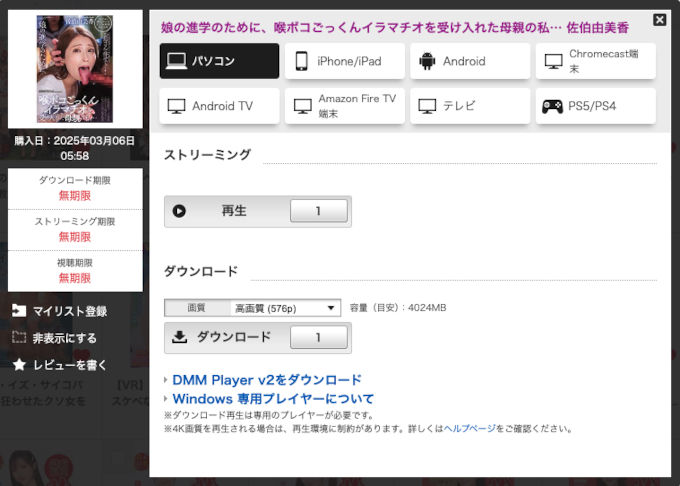Click the dashed-square icon beside 非表示にする
The image size is (680, 486).
tap(19, 338)
